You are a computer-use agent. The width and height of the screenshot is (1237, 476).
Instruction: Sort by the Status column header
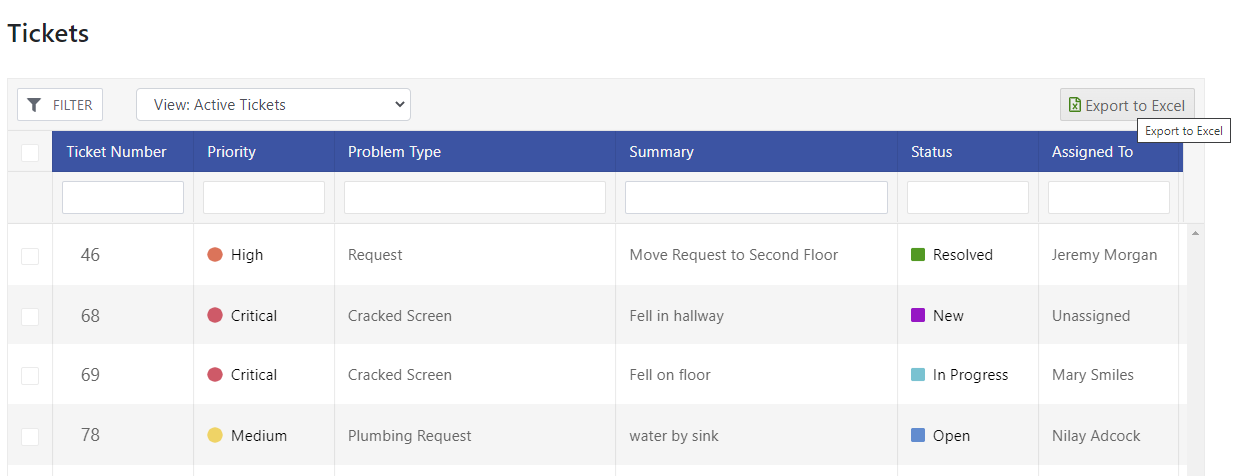[x=931, y=152]
